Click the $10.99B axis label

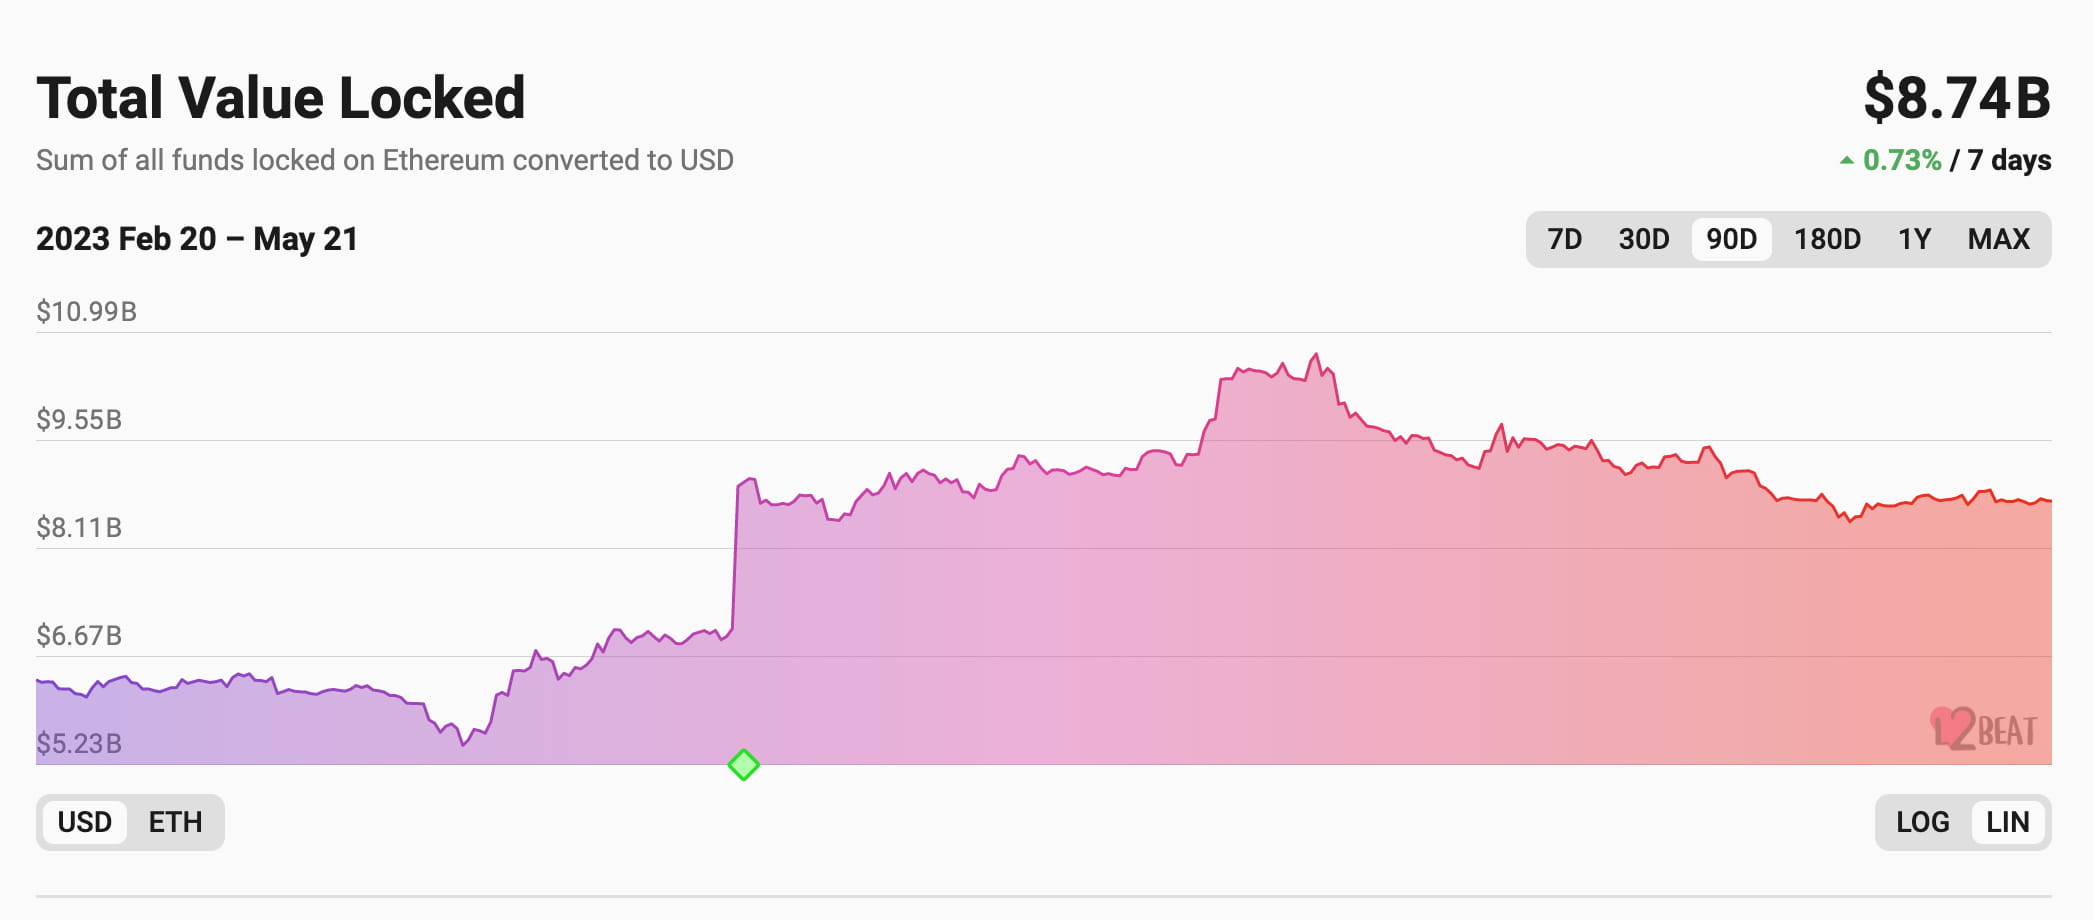pyautogui.click(x=86, y=311)
